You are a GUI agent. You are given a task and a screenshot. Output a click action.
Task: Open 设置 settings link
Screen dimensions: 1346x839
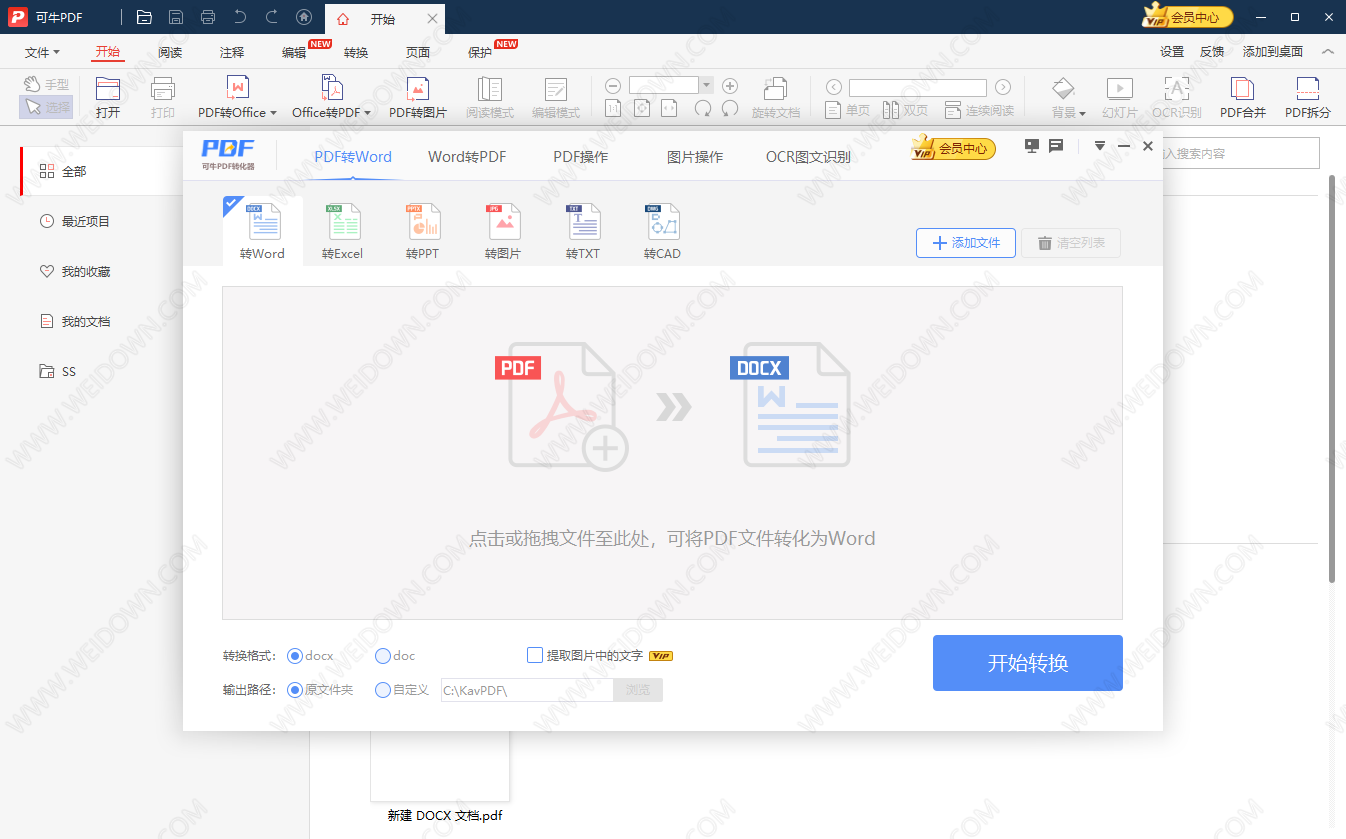tap(1172, 52)
